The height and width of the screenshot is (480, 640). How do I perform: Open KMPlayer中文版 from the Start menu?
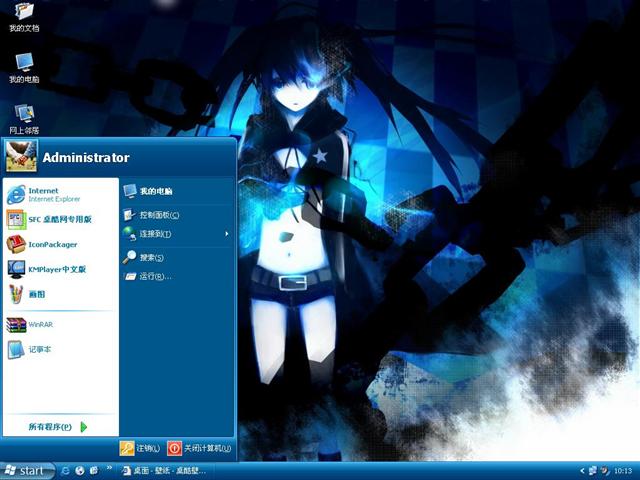tap(55, 269)
